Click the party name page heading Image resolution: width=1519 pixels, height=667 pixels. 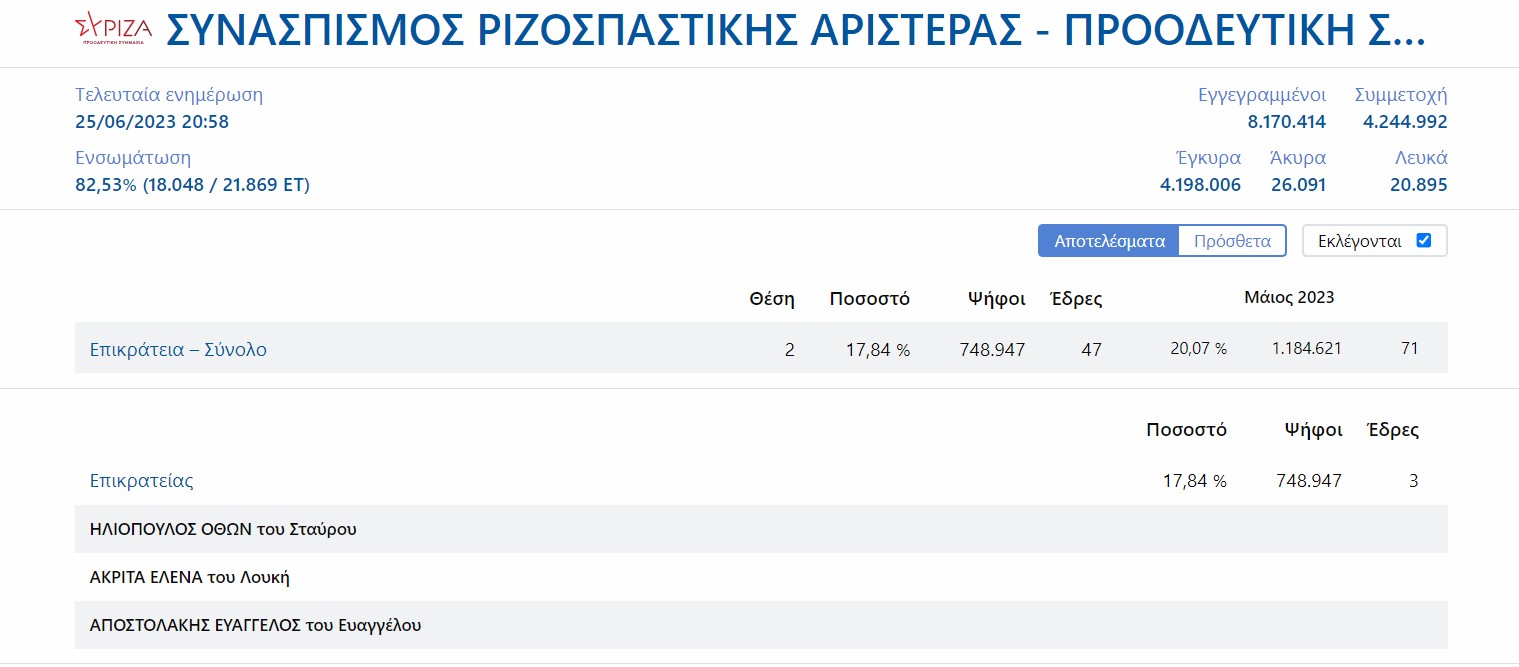[795, 33]
